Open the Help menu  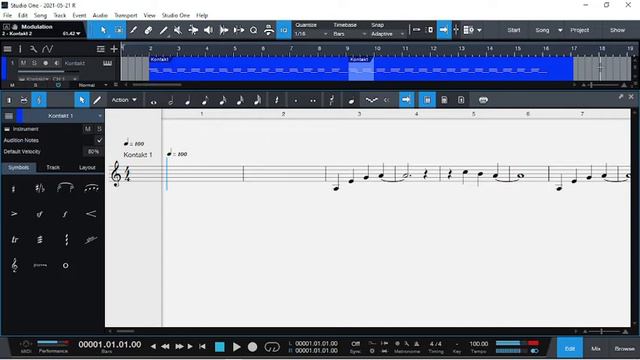tap(202, 15)
